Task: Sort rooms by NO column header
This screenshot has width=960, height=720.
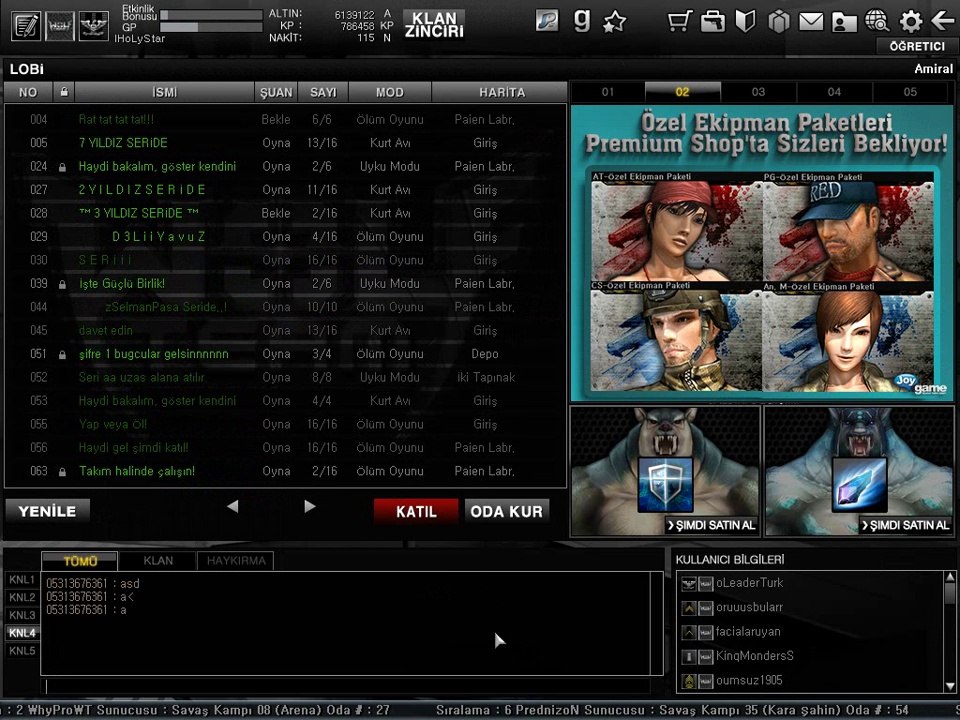Action: tap(28, 92)
